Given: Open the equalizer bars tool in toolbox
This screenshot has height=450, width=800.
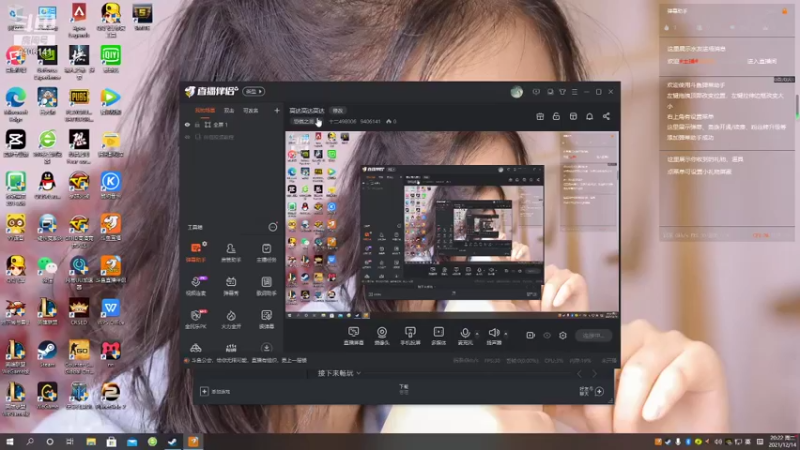Looking at the screenshot, I should pyautogui.click(x=231, y=348).
